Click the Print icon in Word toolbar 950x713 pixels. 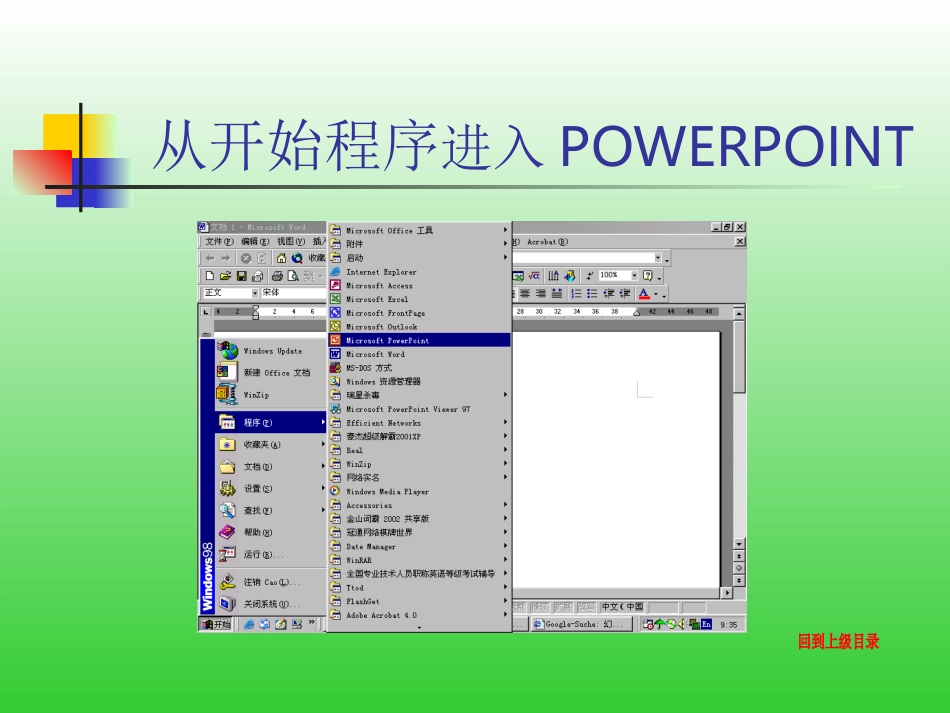tap(277, 276)
